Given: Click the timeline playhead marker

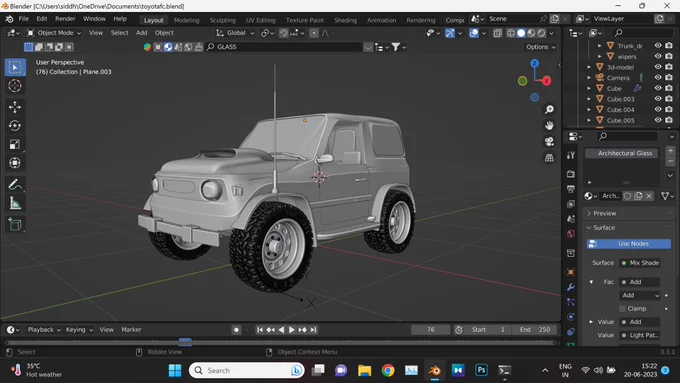Looking at the screenshot, I should coord(185,342).
